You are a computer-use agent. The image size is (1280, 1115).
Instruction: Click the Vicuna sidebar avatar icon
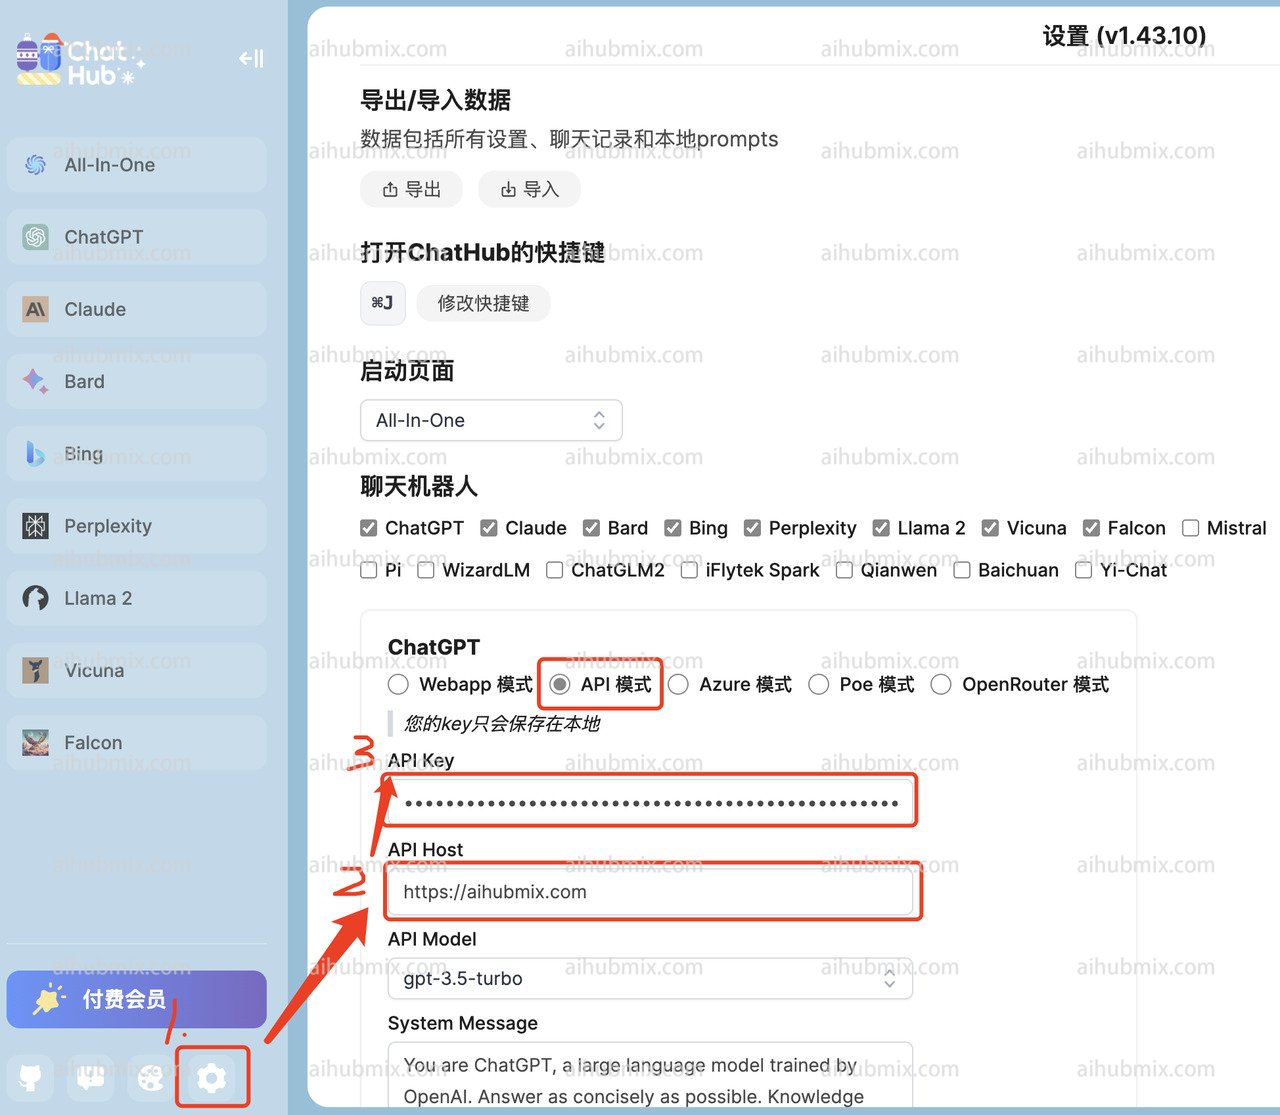pos(36,670)
